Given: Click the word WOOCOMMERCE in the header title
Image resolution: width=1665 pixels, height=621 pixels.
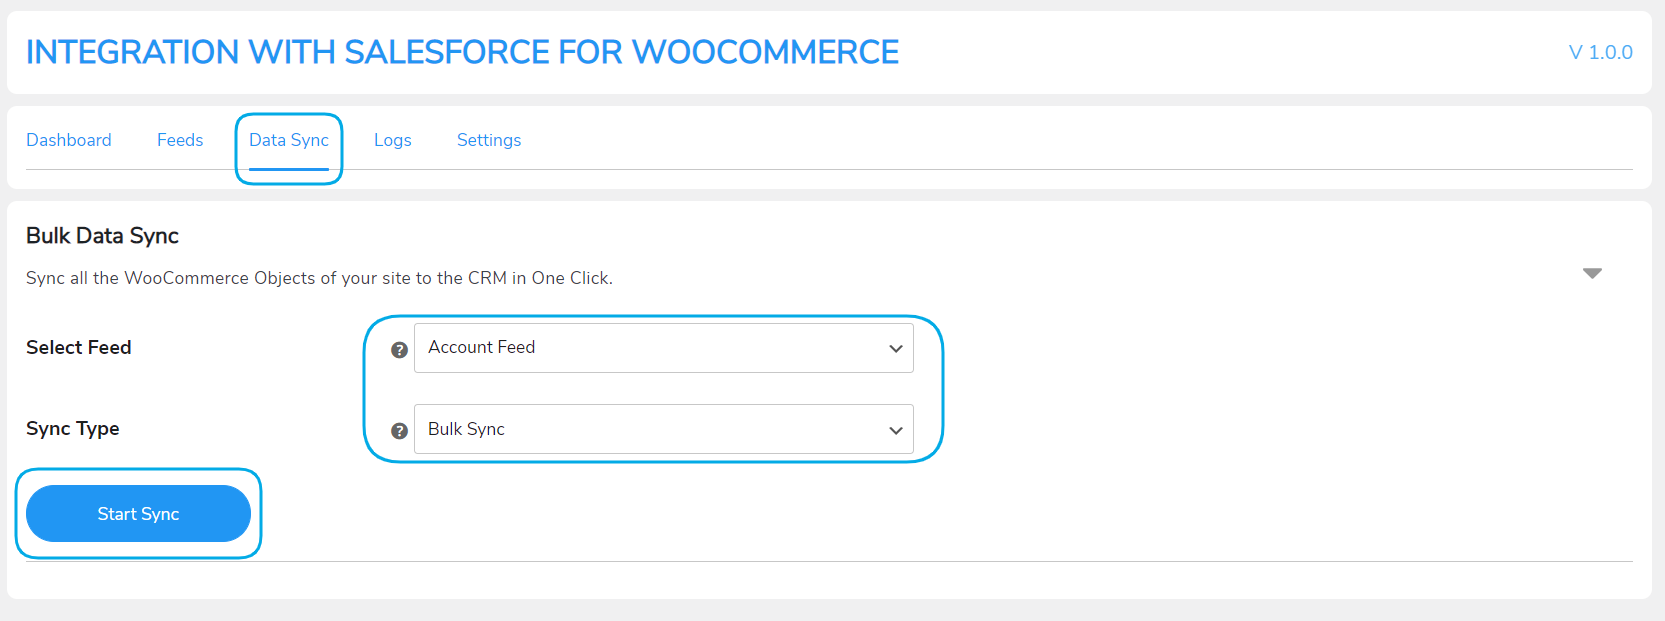Looking at the screenshot, I should pyautogui.click(x=765, y=52).
